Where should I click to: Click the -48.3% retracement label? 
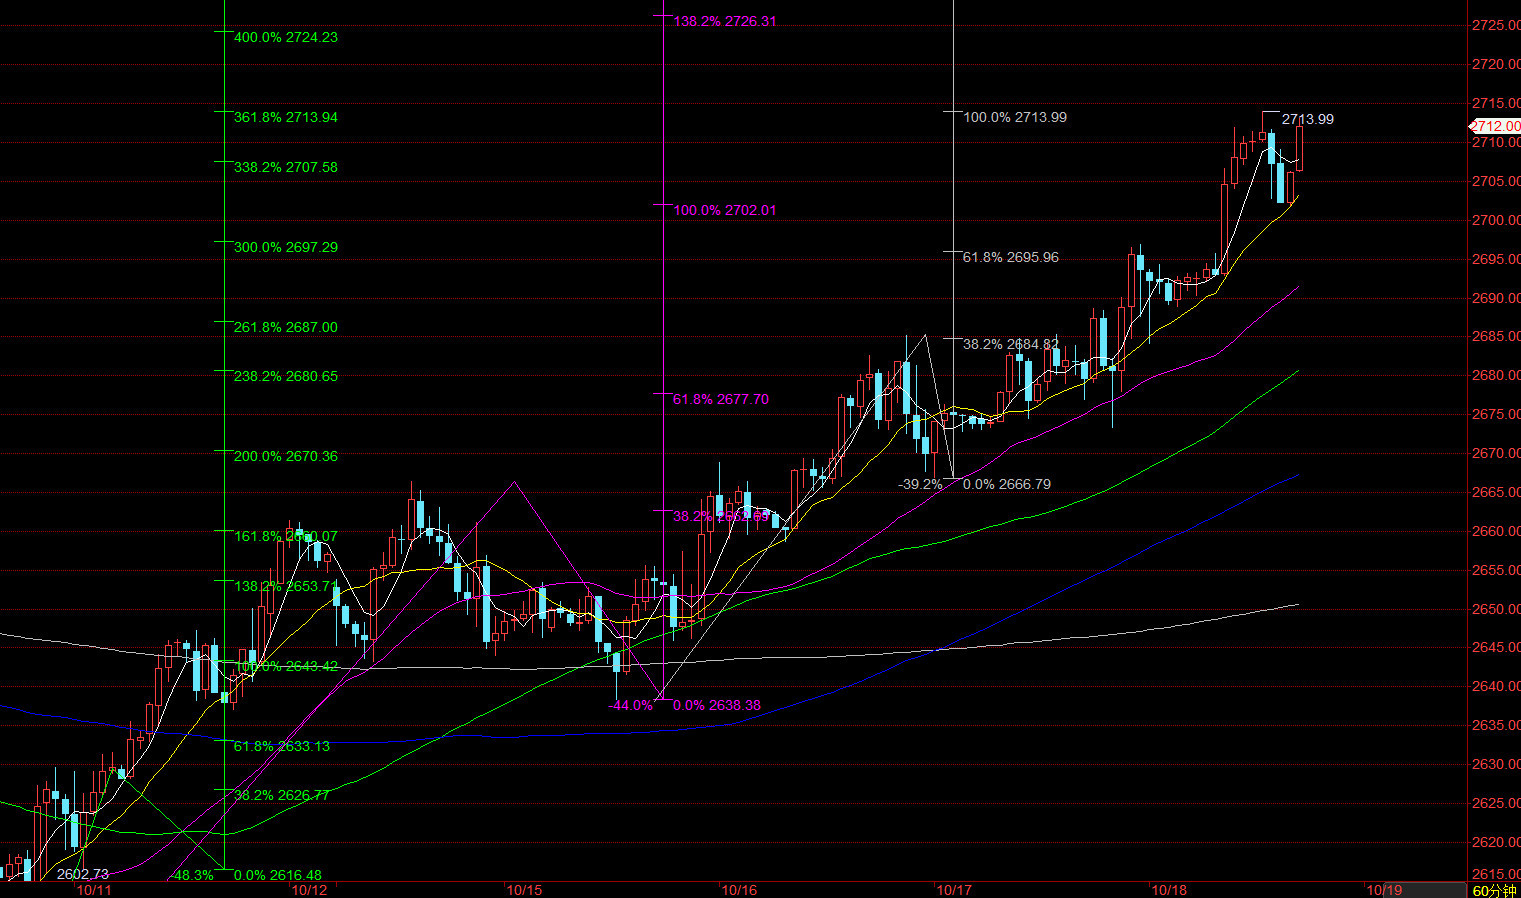pos(193,875)
